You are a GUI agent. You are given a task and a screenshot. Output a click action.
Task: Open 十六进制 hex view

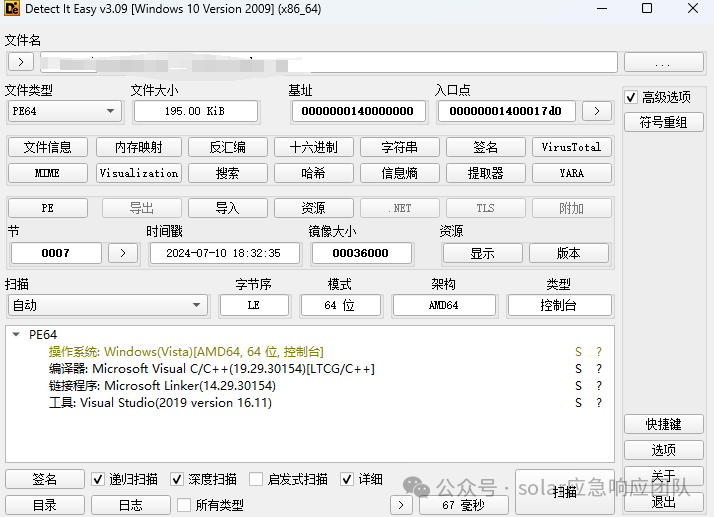(x=314, y=147)
